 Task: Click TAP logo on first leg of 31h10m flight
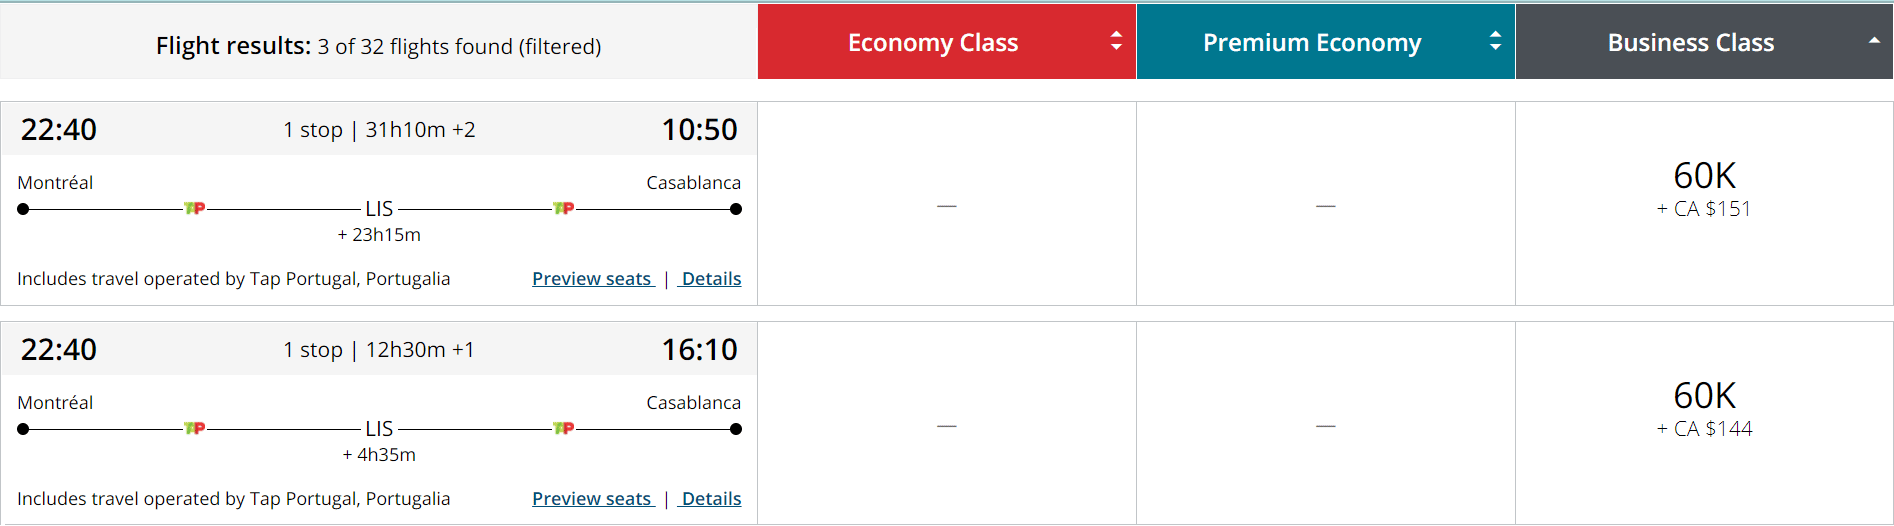[195, 208]
